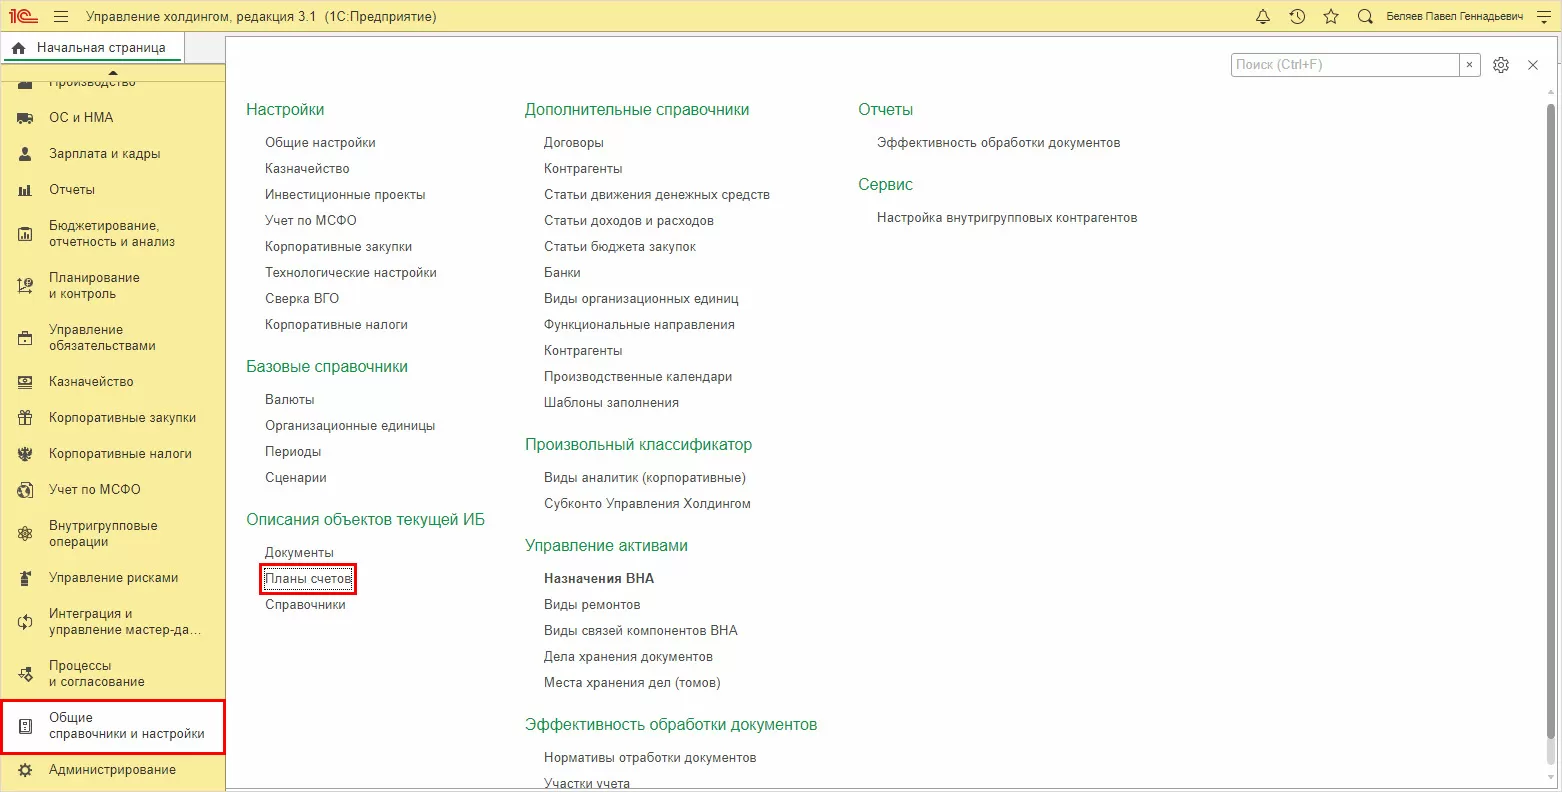Click the Процессы и согласование icon
Viewport: 1562px width, 792px height.
(26, 674)
